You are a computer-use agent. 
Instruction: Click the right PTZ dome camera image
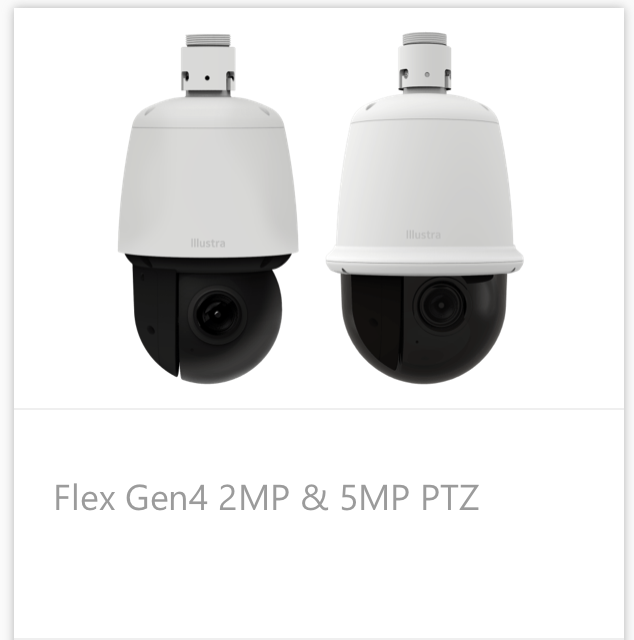pos(425,208)
